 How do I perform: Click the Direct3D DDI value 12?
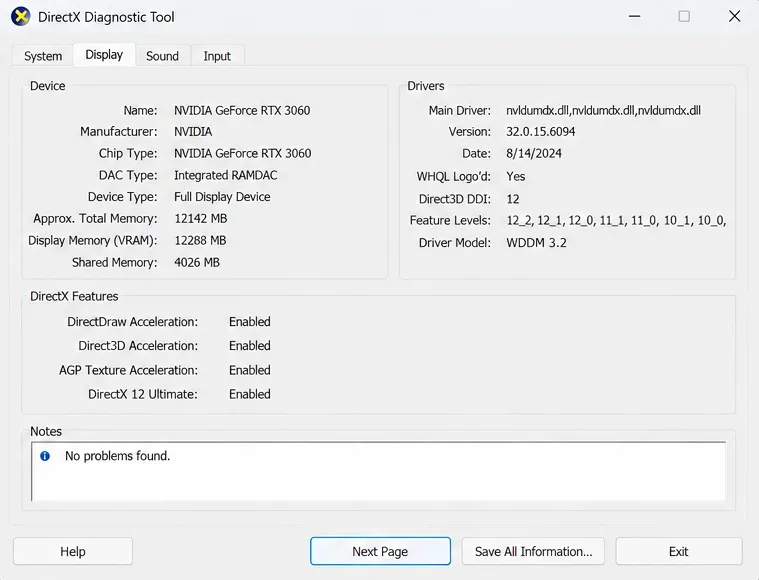[x=513, y=199]
